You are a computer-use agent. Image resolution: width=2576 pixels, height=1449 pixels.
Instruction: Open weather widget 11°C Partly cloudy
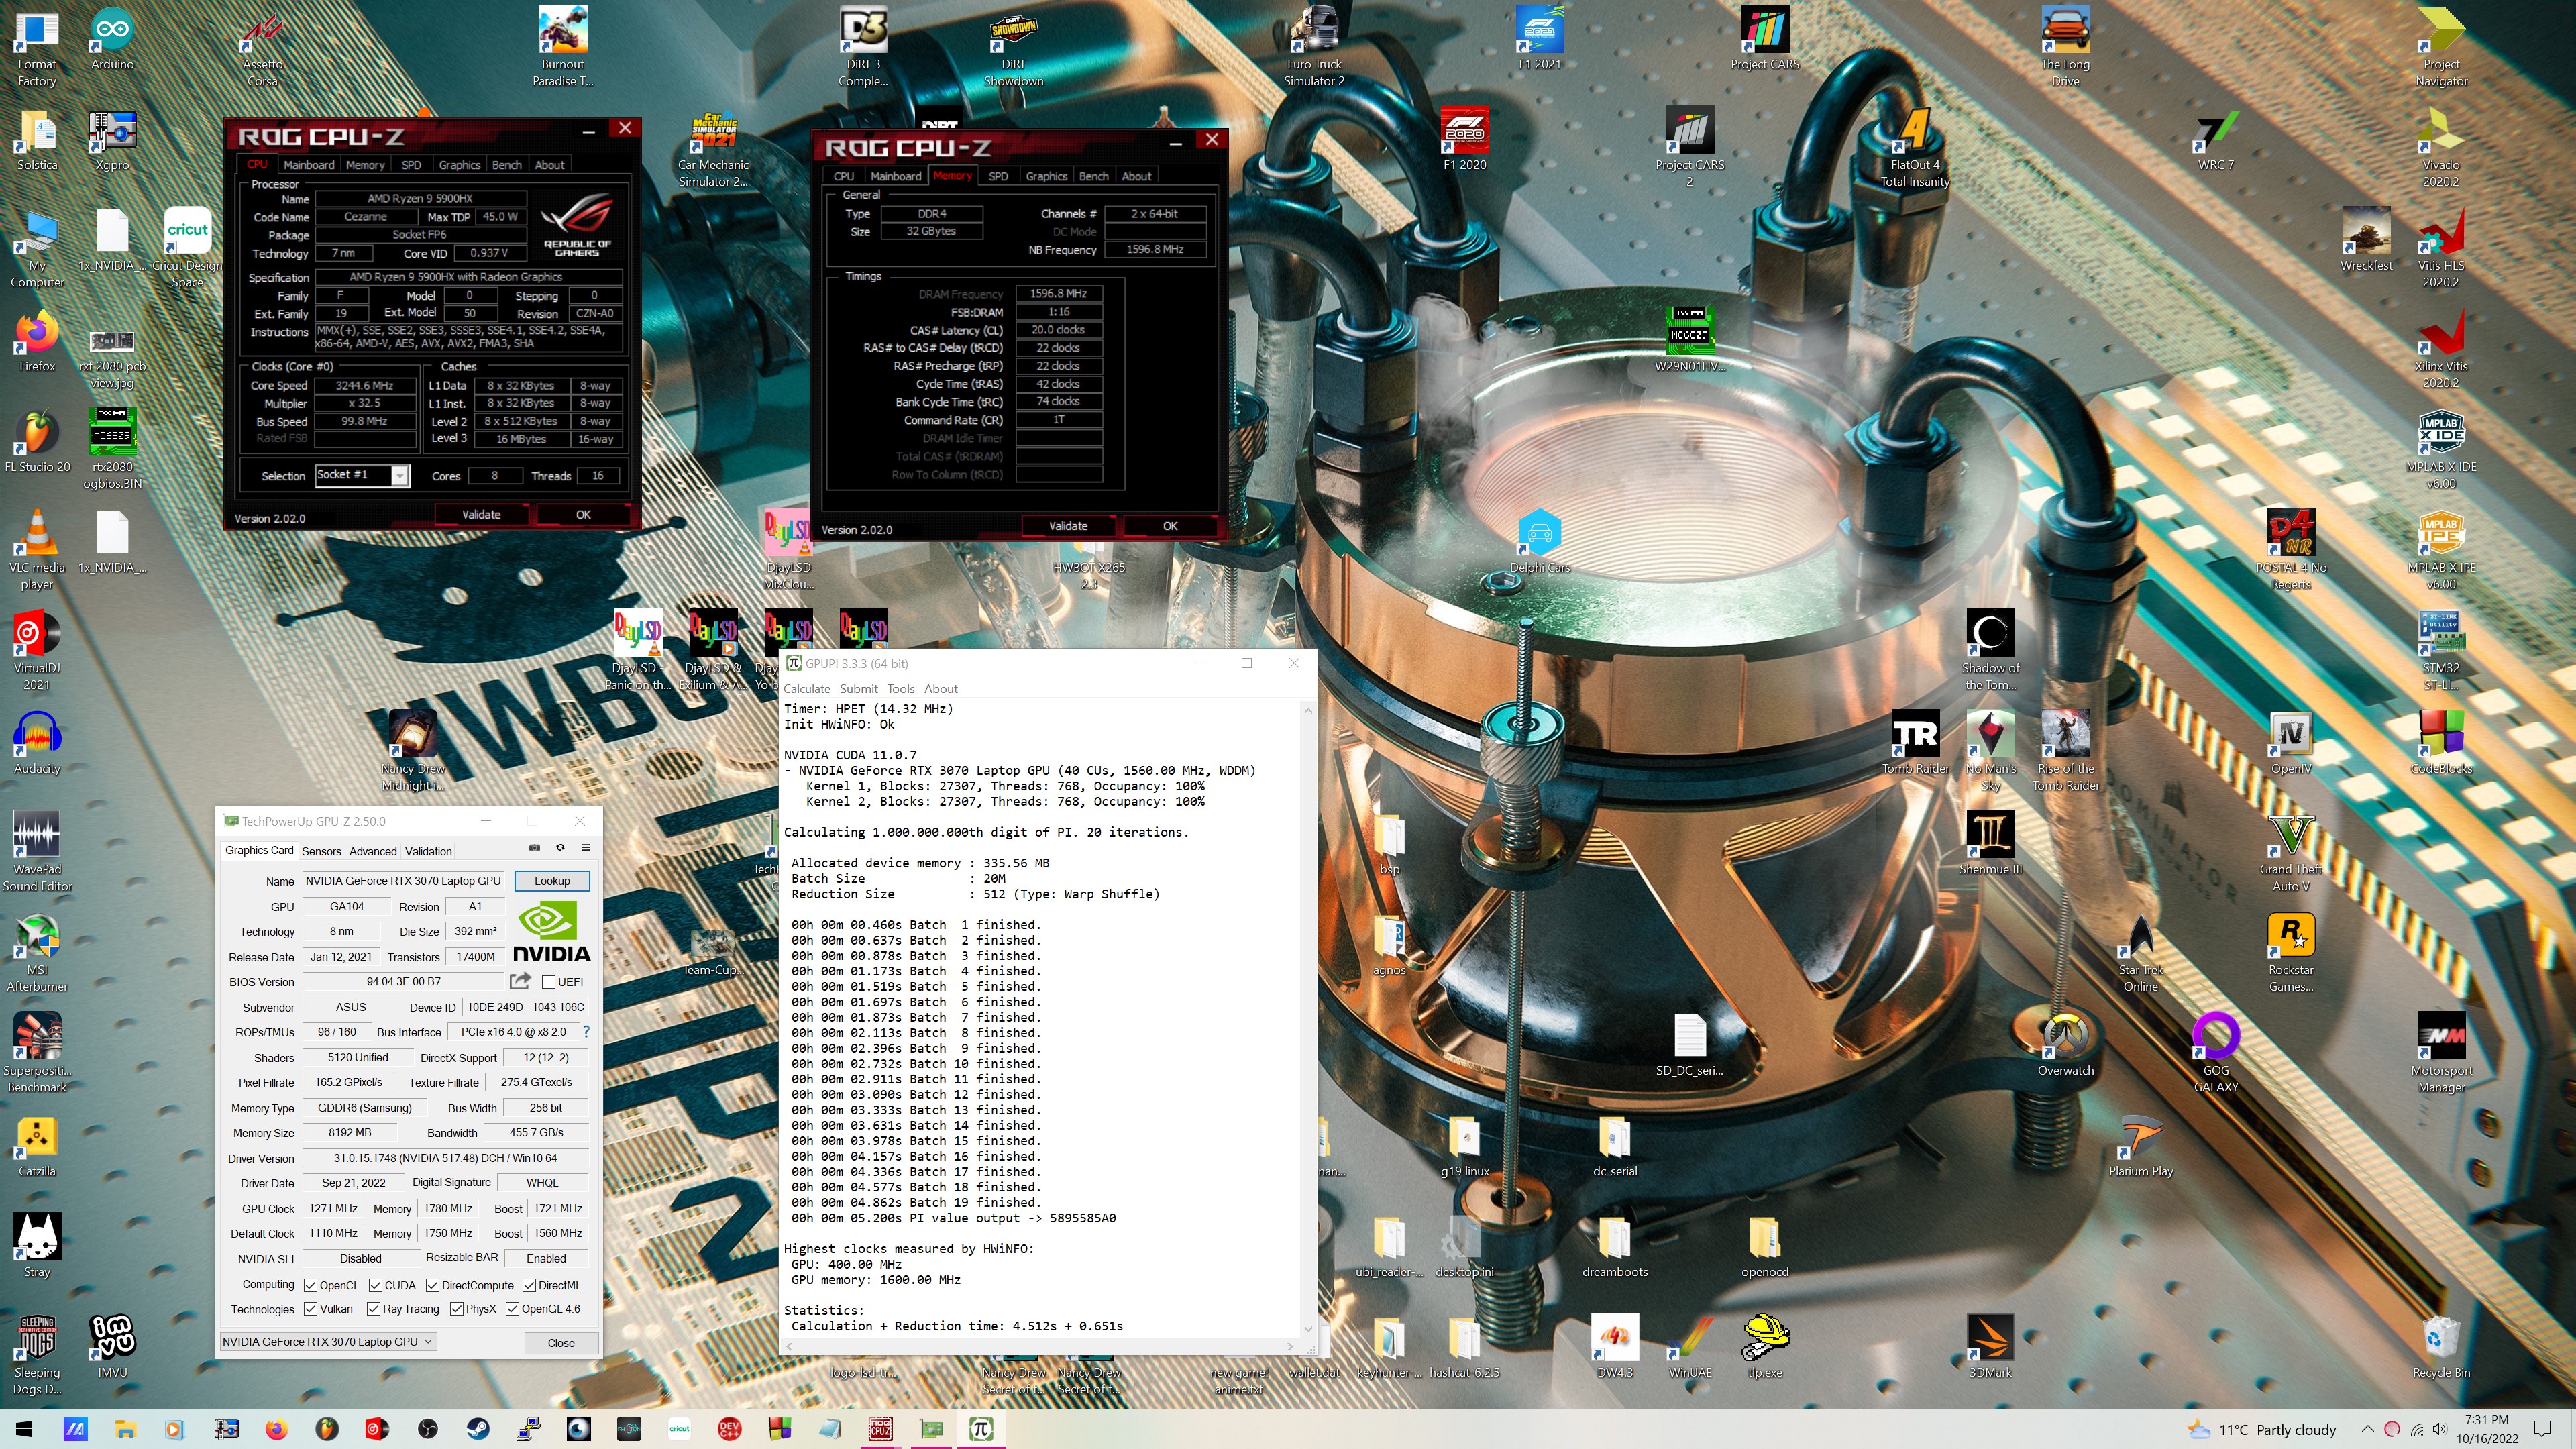coord(2261,1429)
